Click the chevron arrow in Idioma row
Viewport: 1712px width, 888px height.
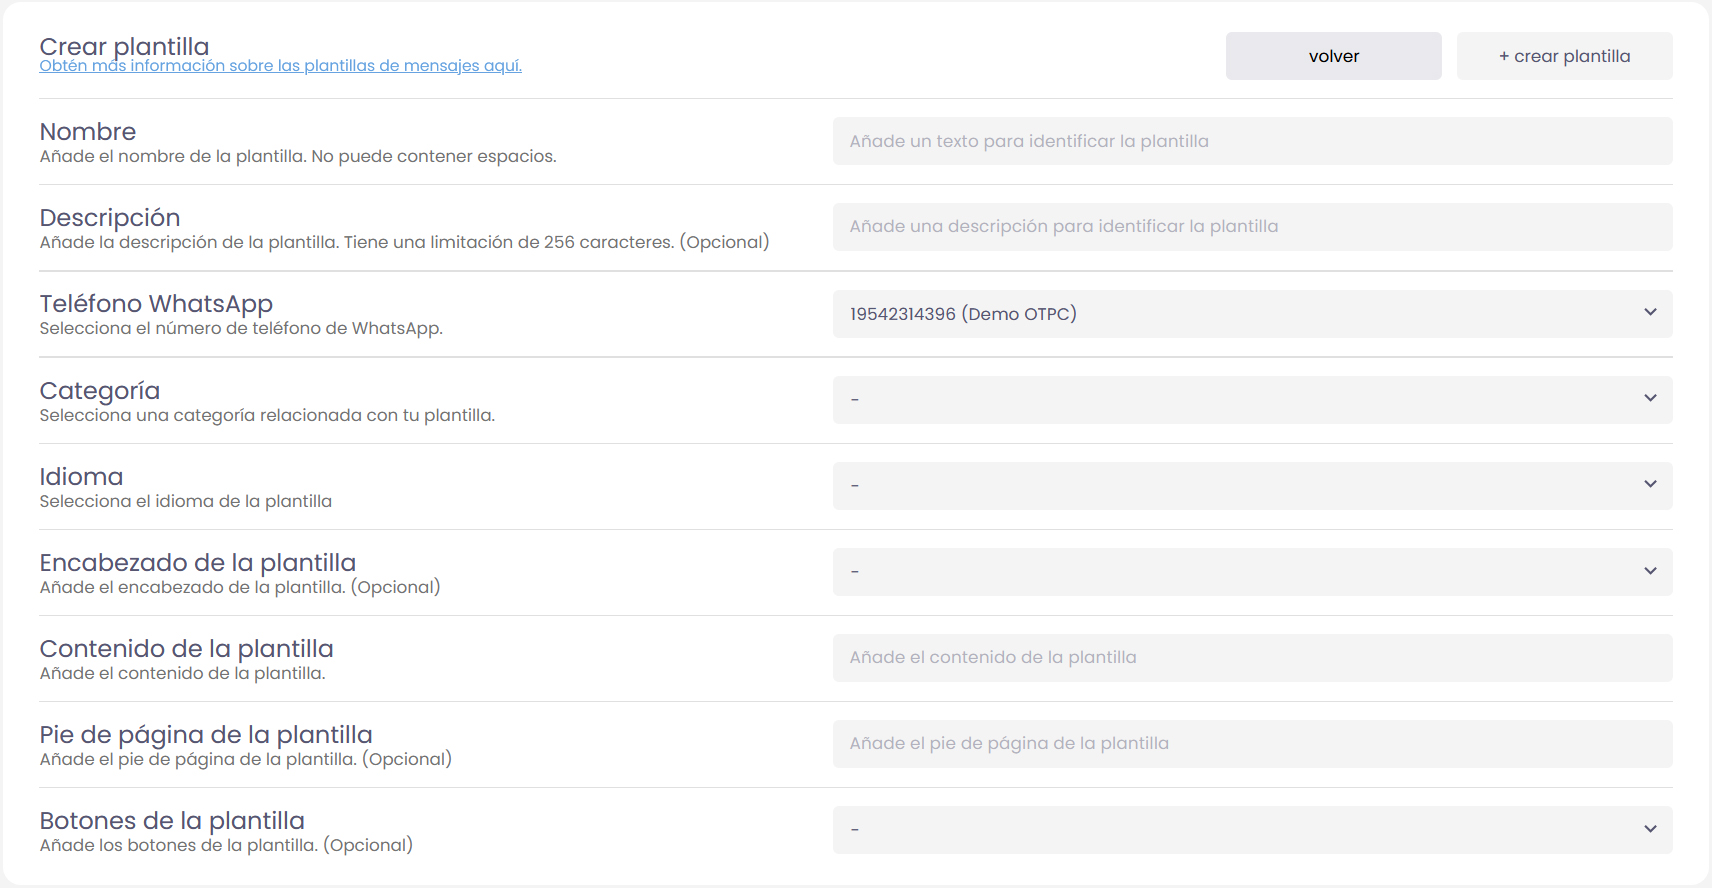tap(1650, 485)
